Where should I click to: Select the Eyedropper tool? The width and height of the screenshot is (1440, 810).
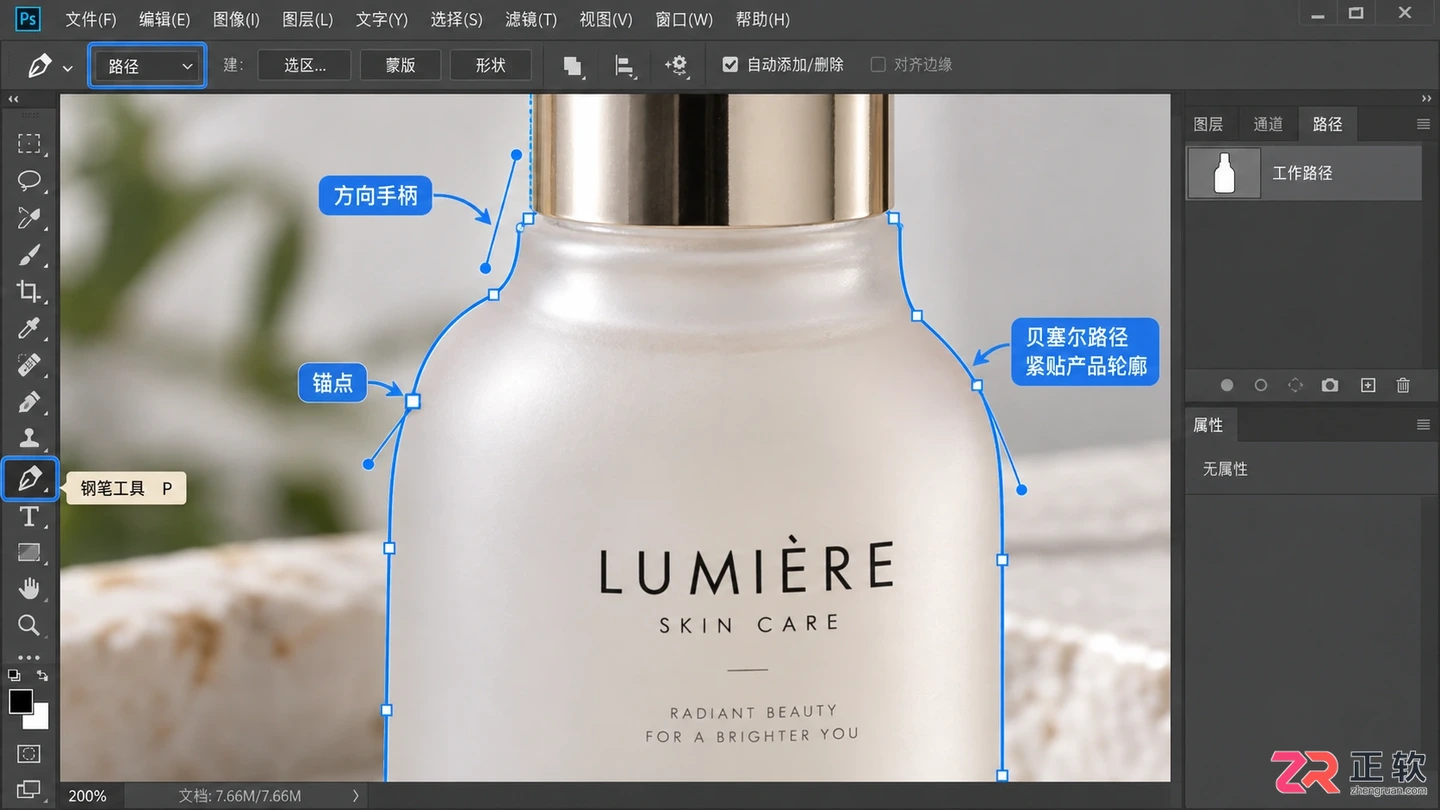29,328
